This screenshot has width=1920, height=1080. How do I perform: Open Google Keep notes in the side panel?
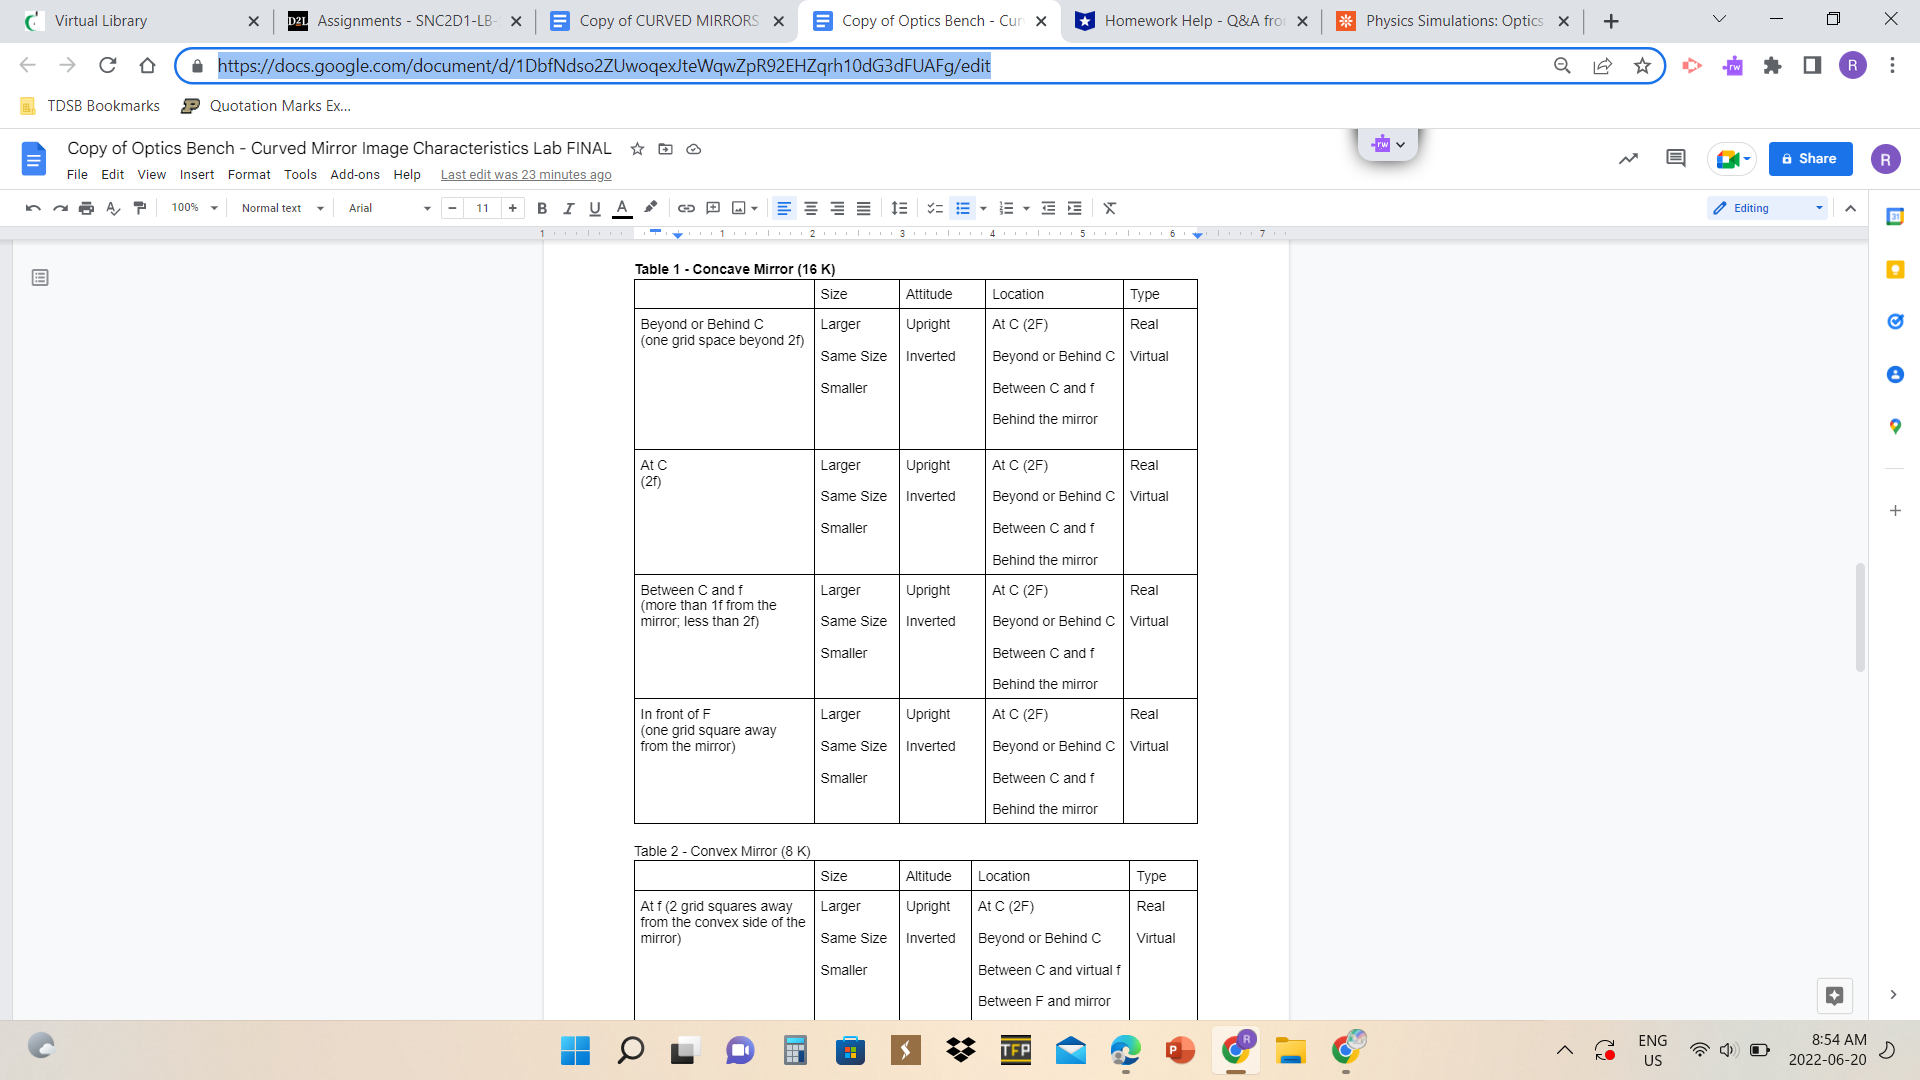click(1895, 269)
